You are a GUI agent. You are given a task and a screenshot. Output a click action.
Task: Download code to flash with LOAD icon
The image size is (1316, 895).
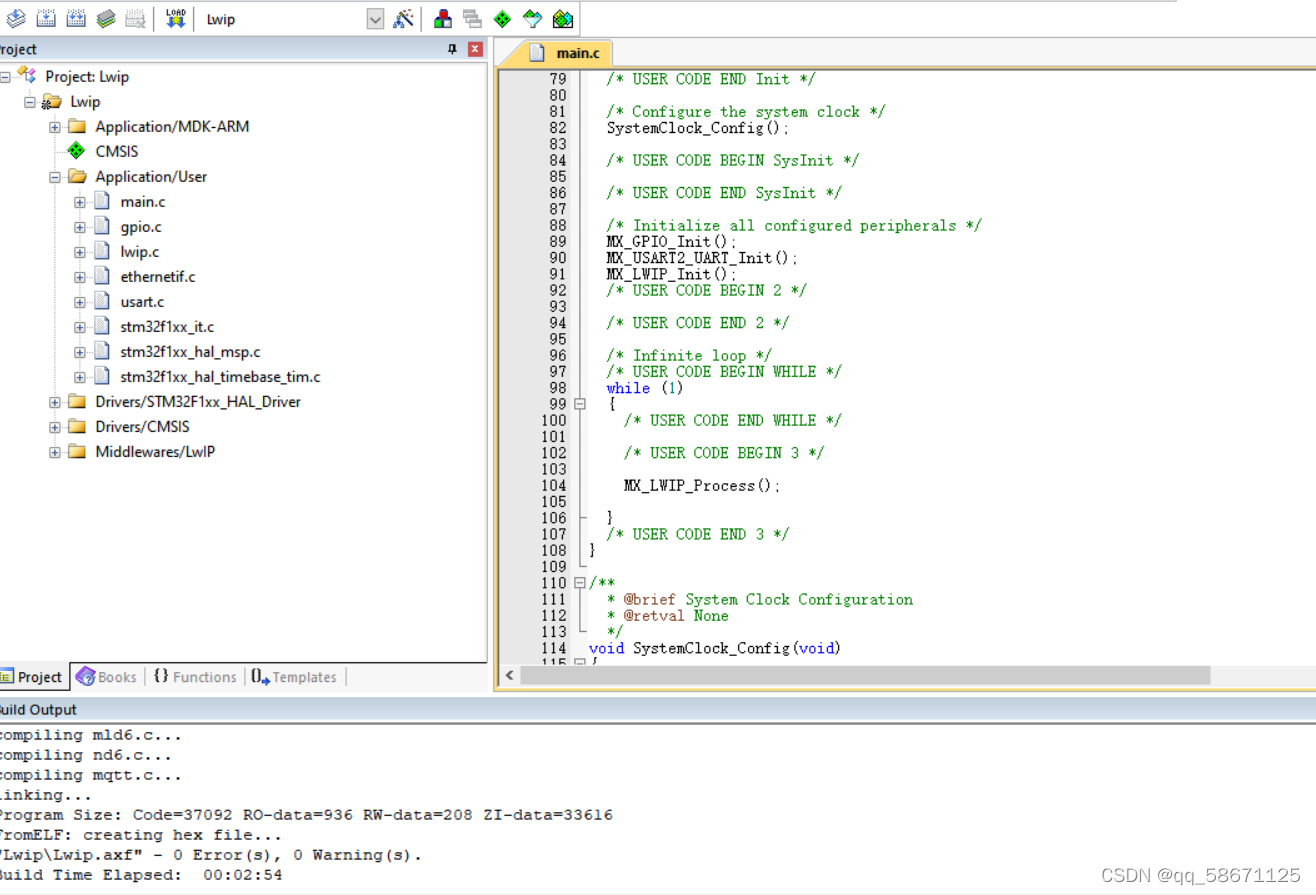175,18
